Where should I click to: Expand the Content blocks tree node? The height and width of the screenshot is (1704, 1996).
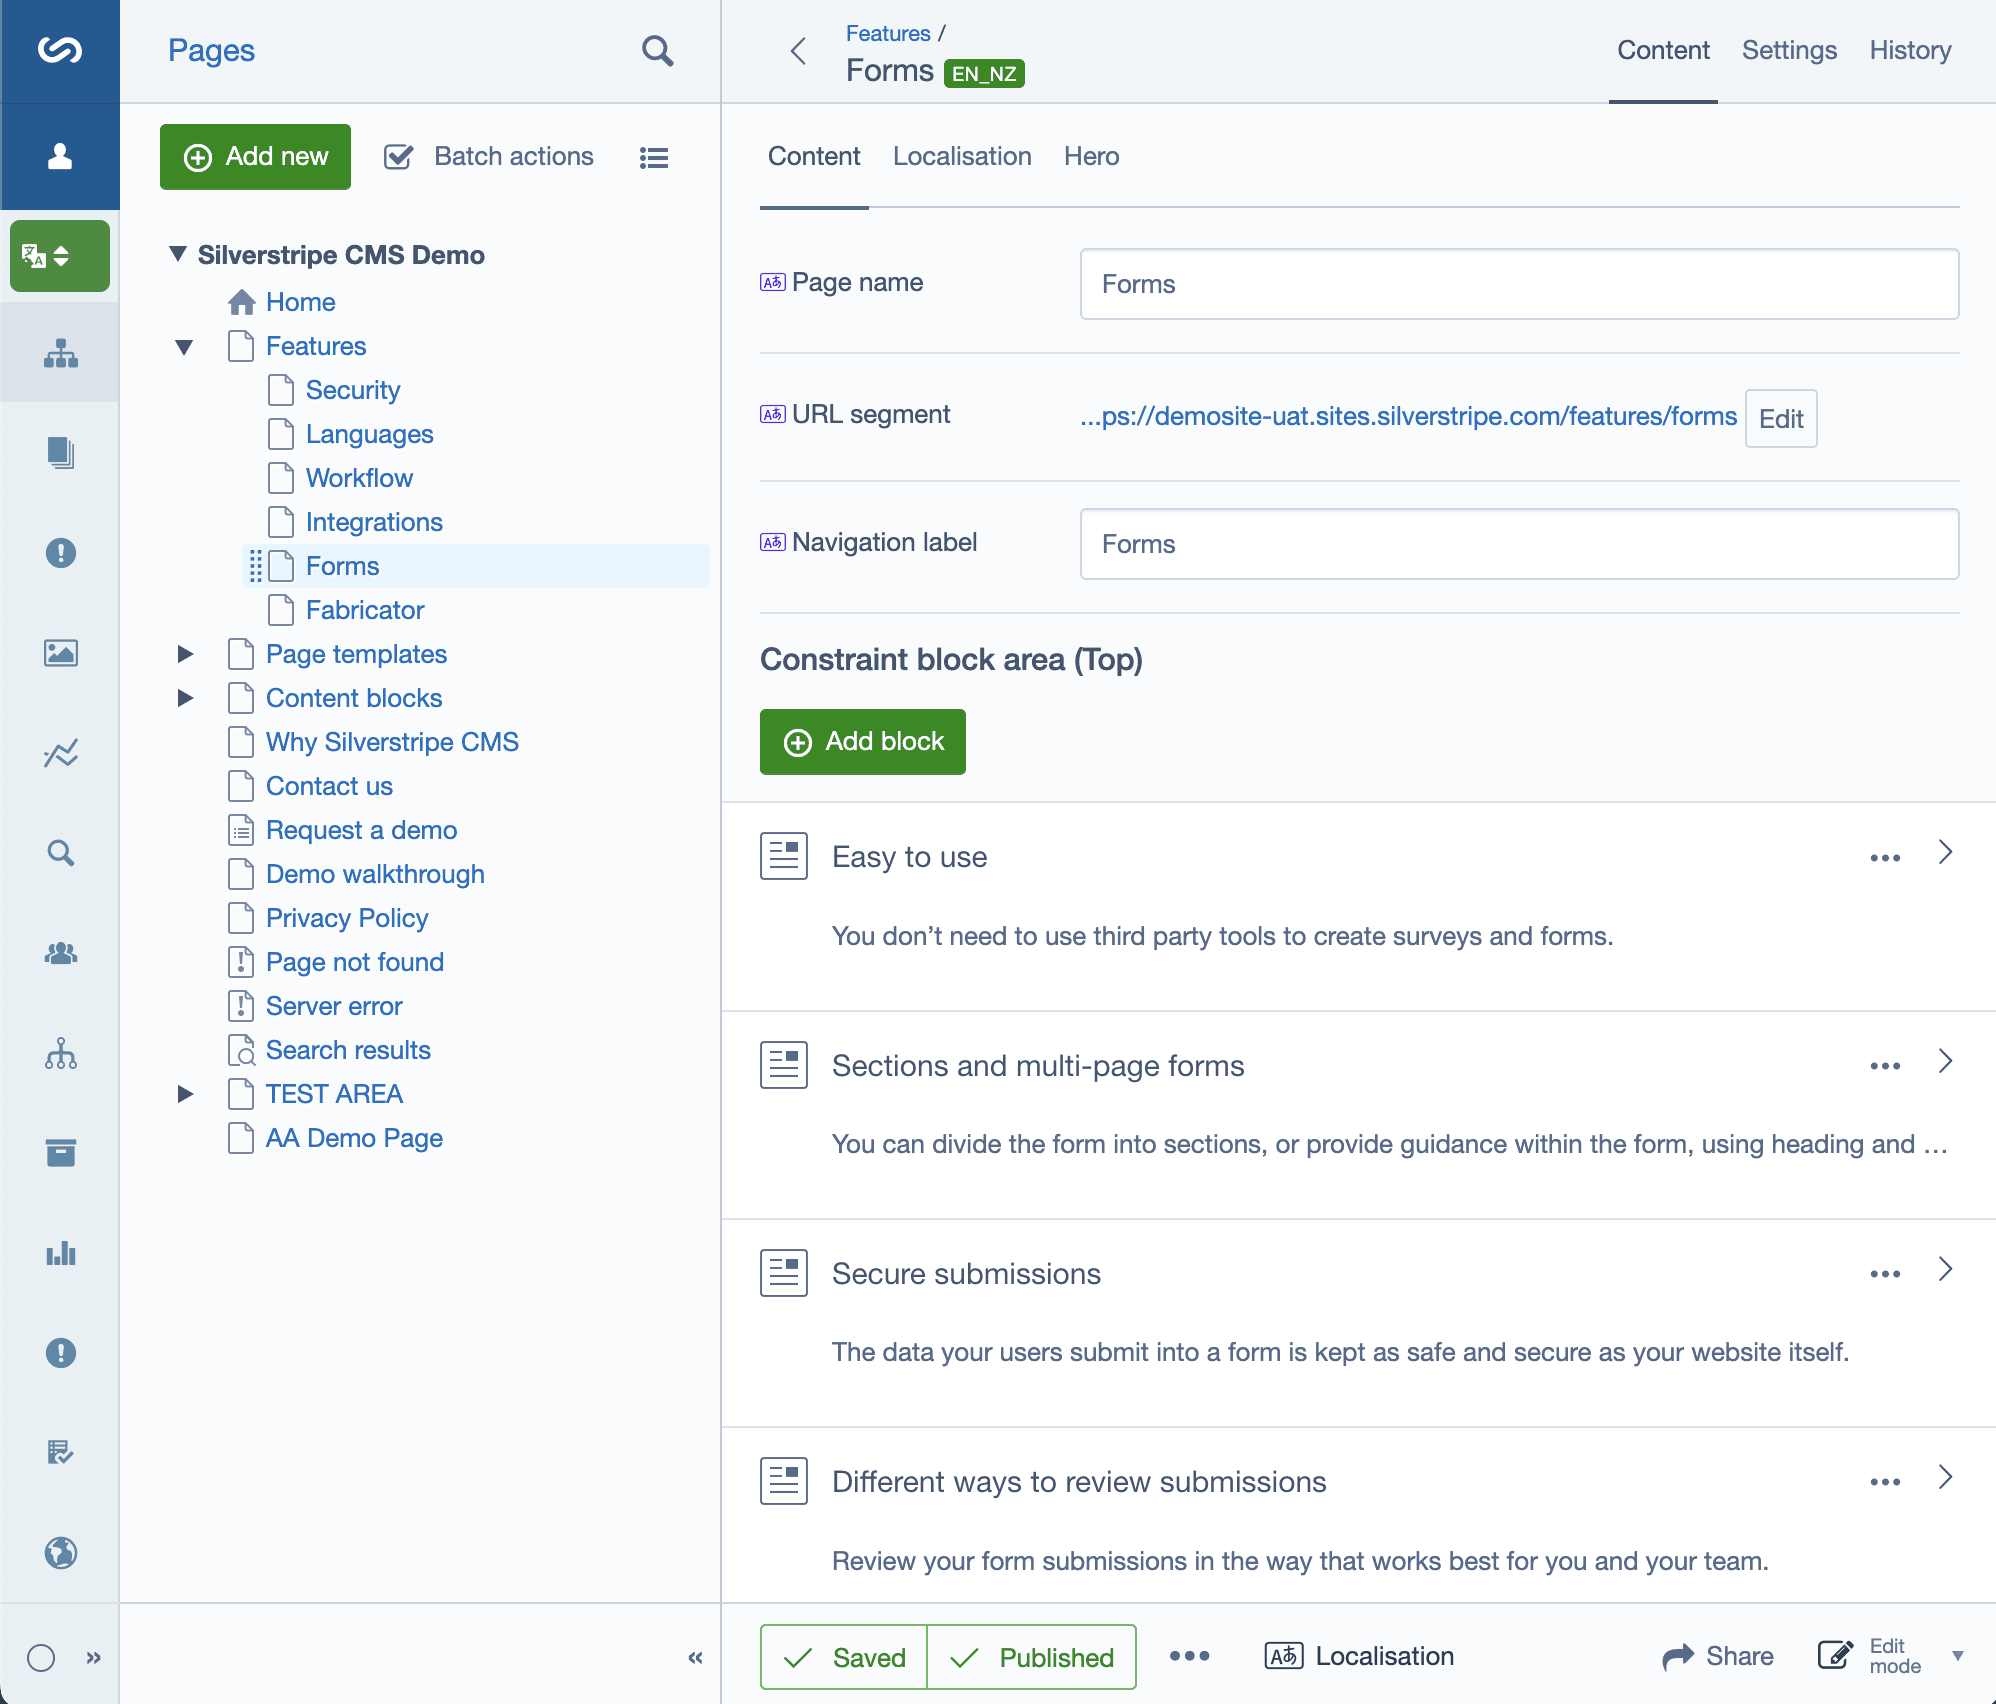(185, 698)
